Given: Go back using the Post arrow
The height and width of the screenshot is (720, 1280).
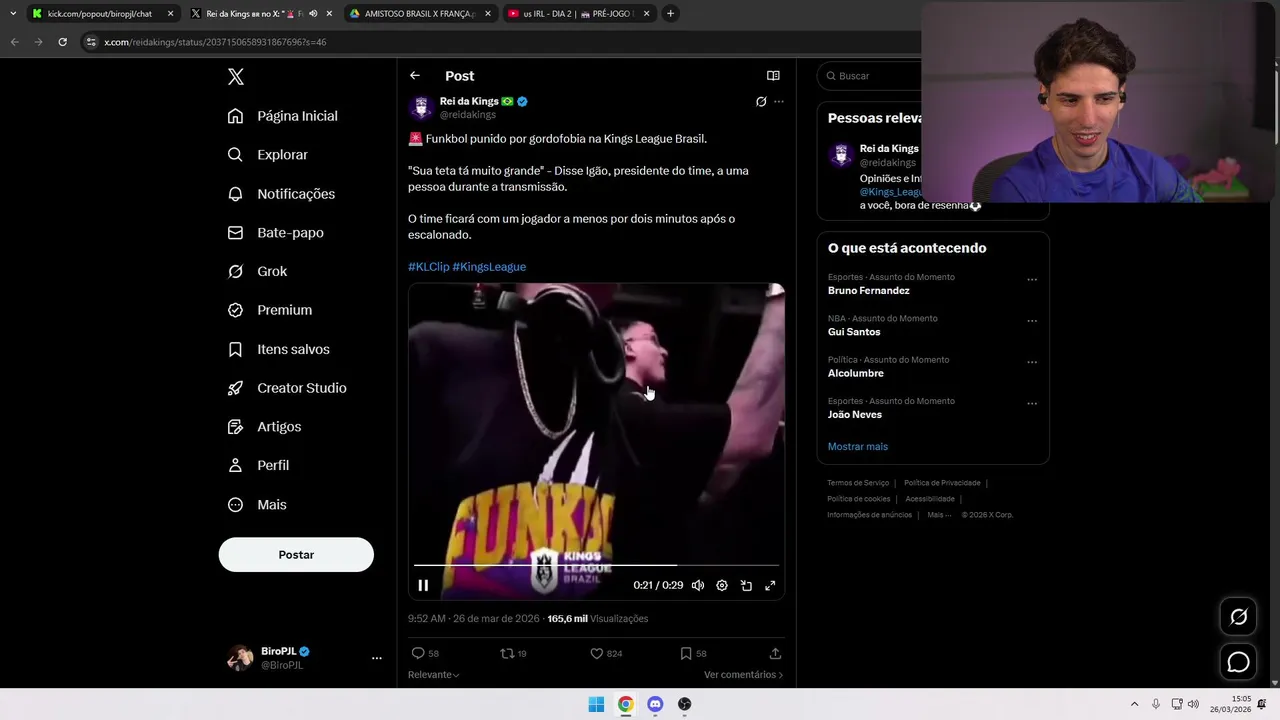Looking at the screenshot, I should 415,76.
